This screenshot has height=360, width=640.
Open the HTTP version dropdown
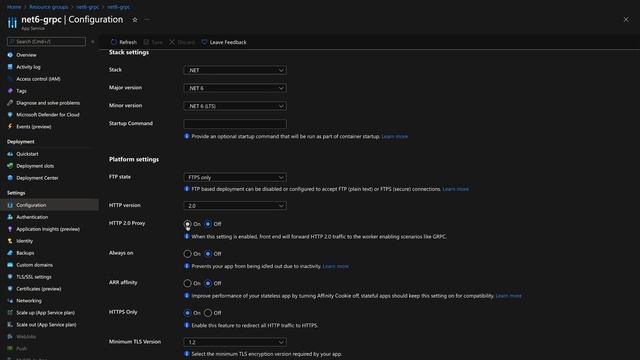[x=235, y=206]
